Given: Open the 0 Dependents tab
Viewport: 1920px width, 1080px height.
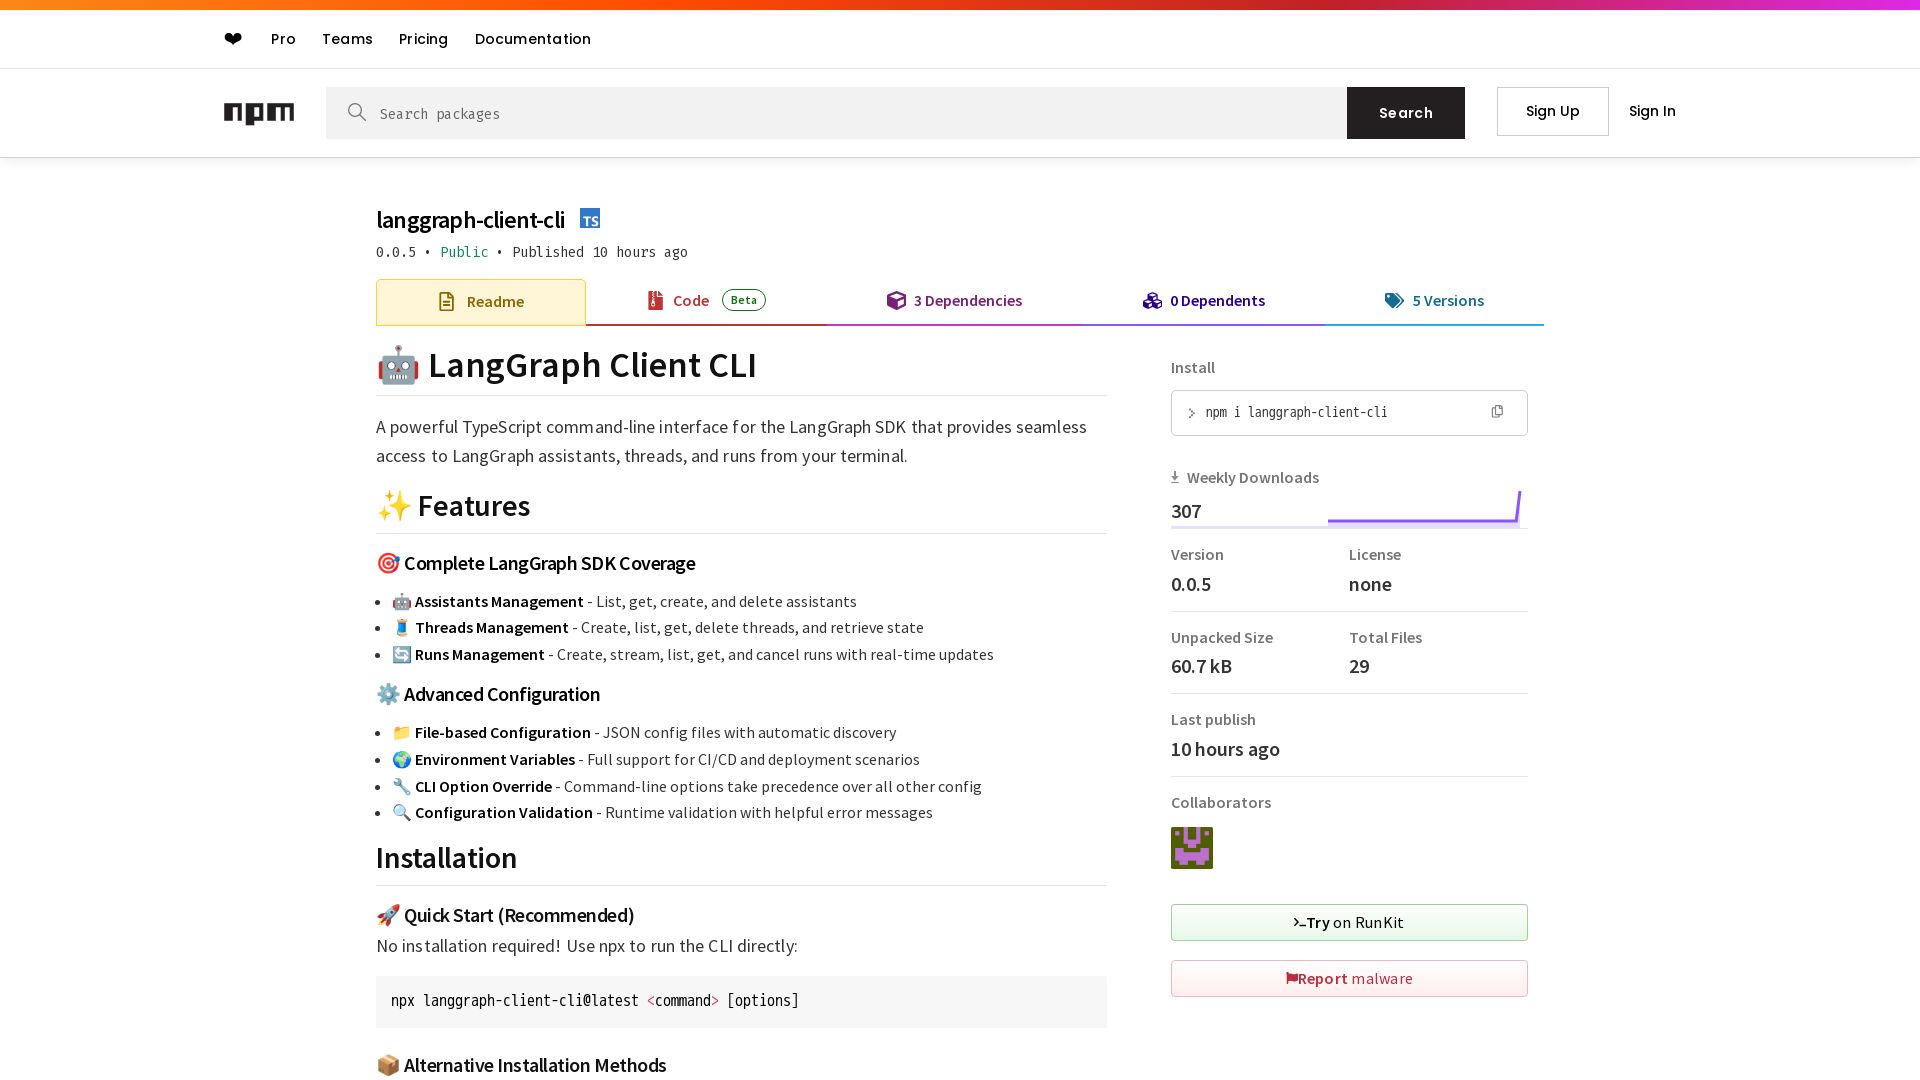Looking at the screenshot, I should (x=1203, y=301).
